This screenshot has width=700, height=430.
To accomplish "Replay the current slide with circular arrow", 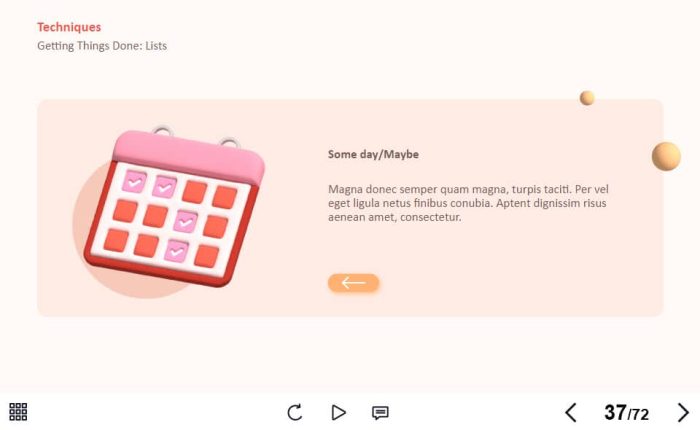I will [295, 412].
